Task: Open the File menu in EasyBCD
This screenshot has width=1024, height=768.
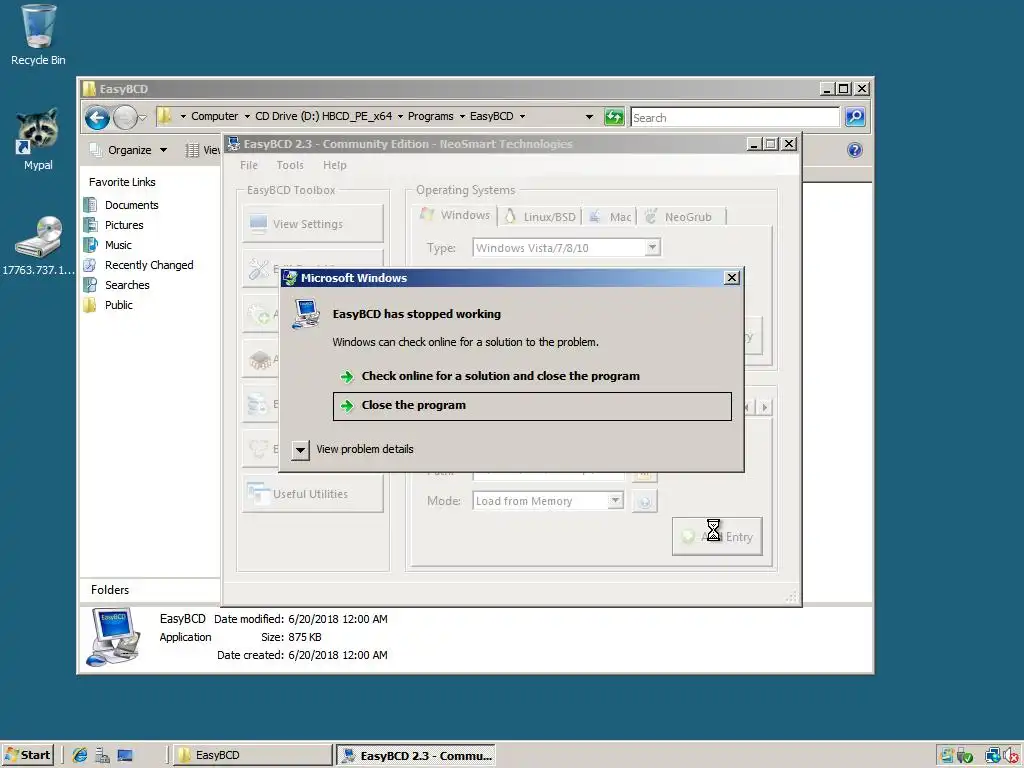Action: point(249,165)
